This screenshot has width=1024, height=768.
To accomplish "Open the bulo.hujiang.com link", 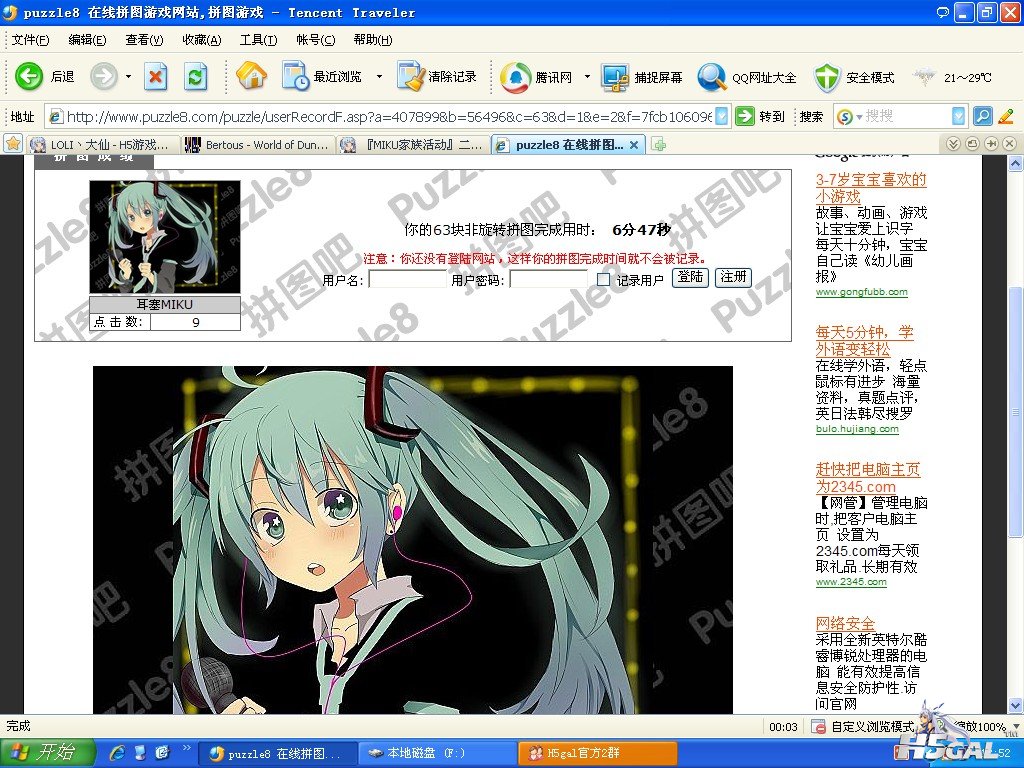I will tap(857, 429).
